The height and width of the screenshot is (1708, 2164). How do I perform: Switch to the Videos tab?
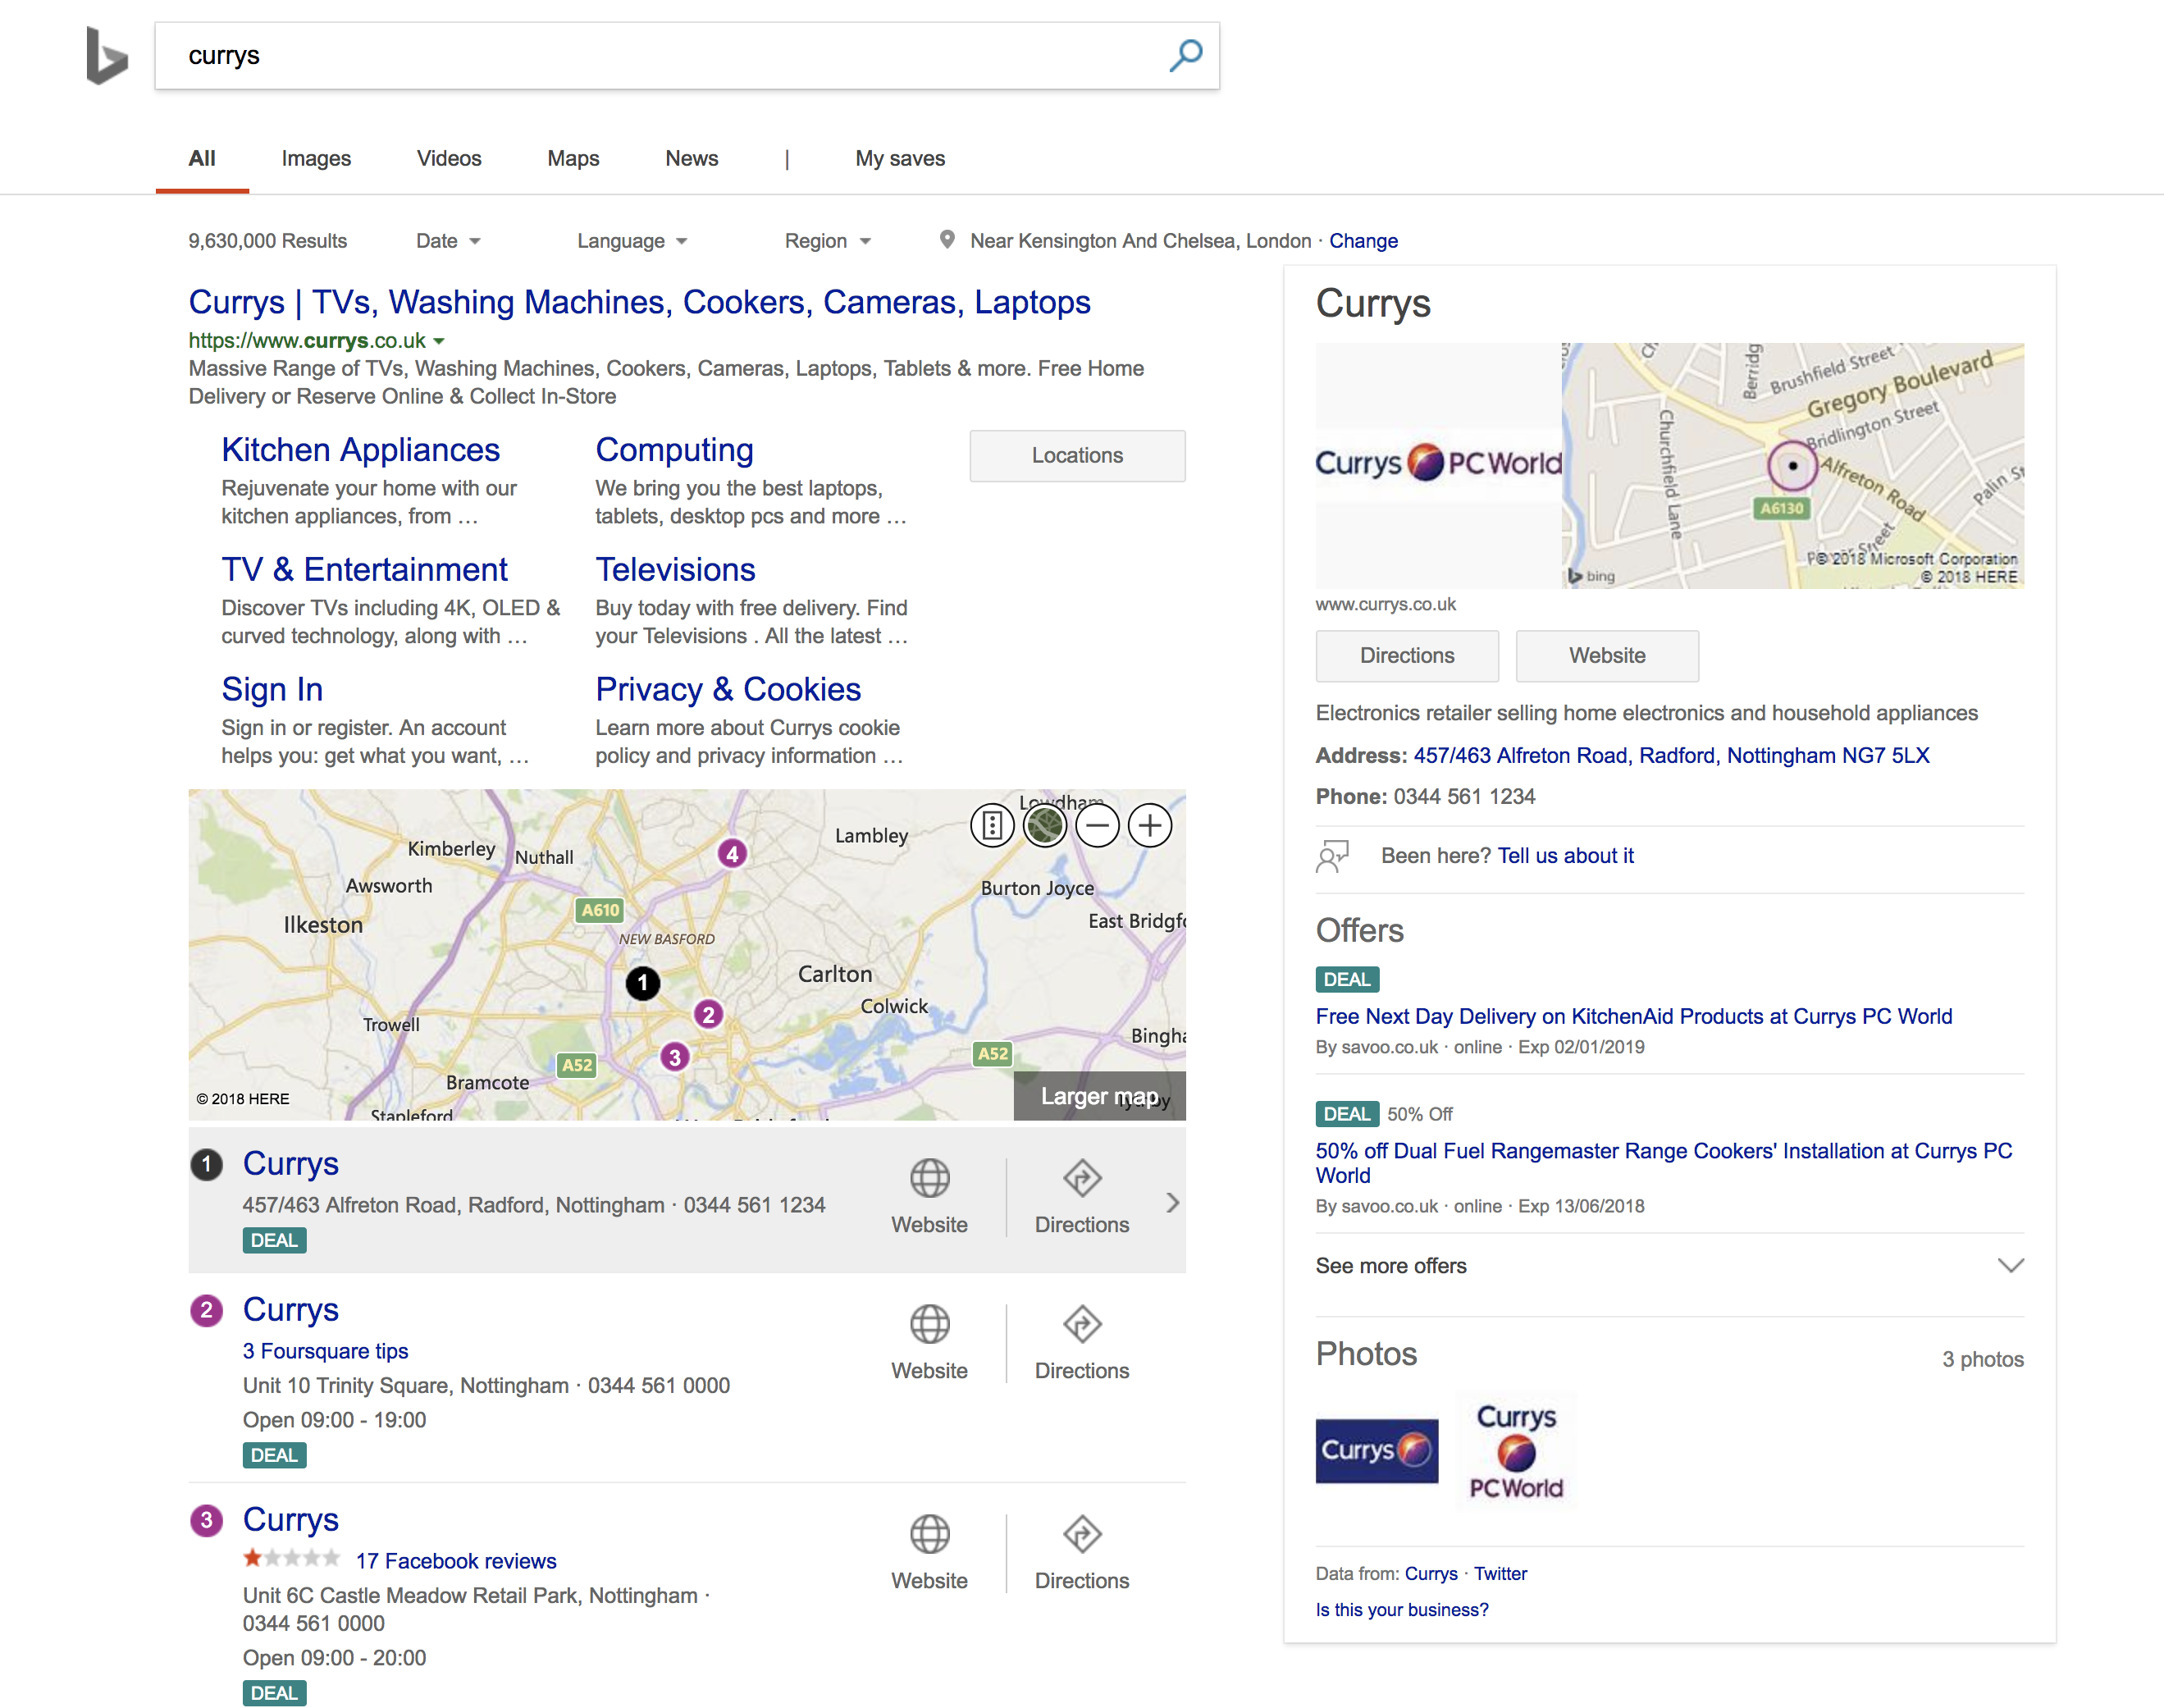click(449, 158)
